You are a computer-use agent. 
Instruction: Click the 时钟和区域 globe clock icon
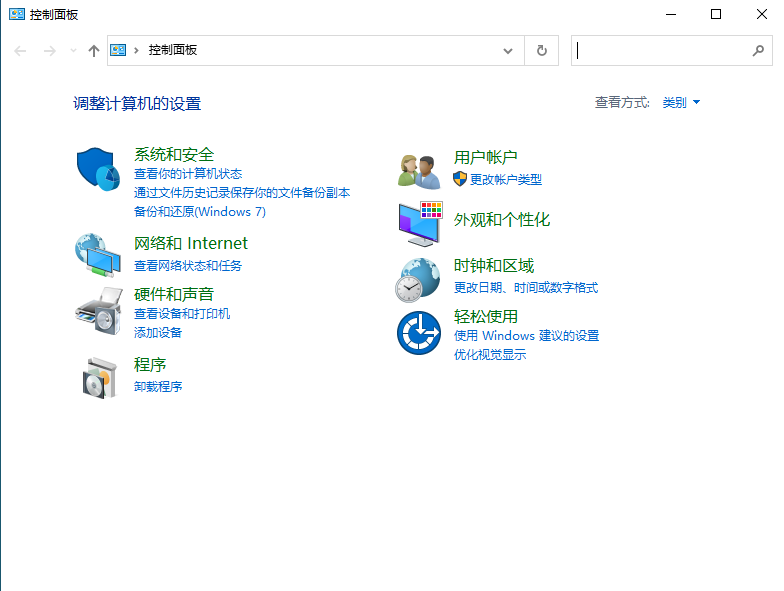418,279
